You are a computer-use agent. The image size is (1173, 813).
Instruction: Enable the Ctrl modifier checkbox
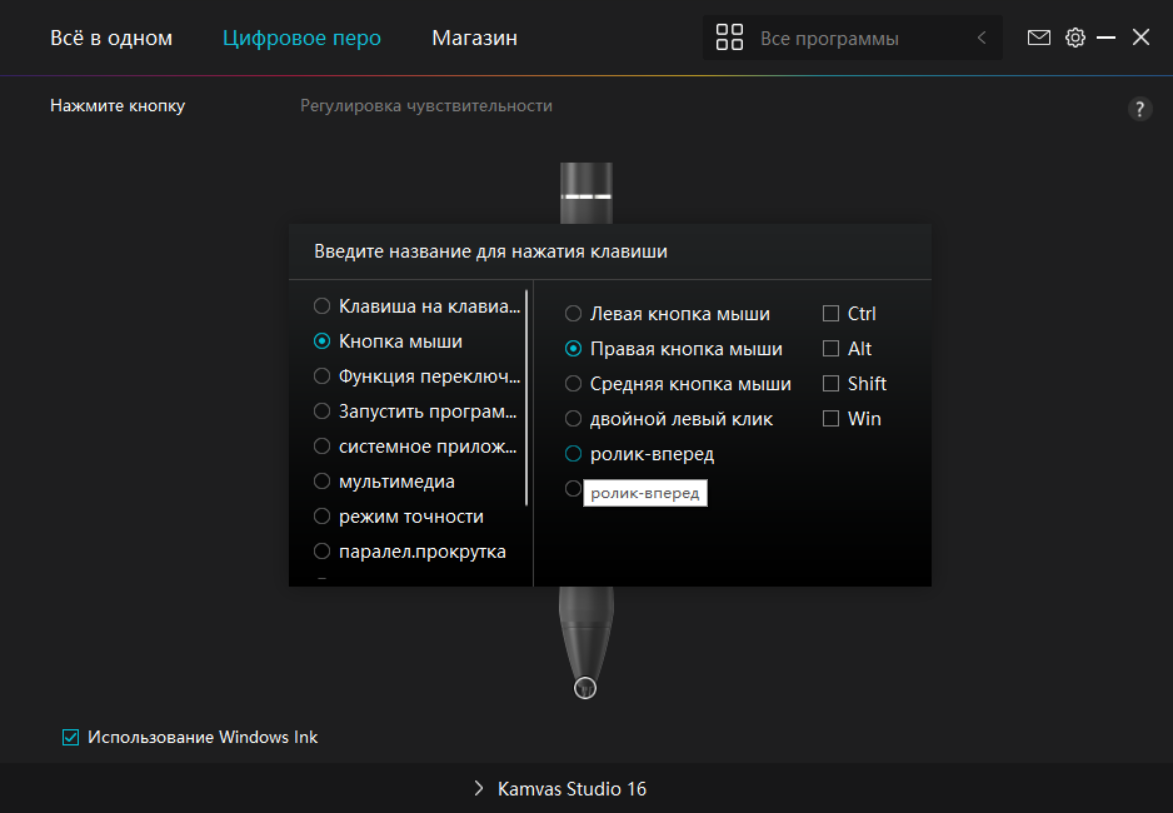coord(831,314)
